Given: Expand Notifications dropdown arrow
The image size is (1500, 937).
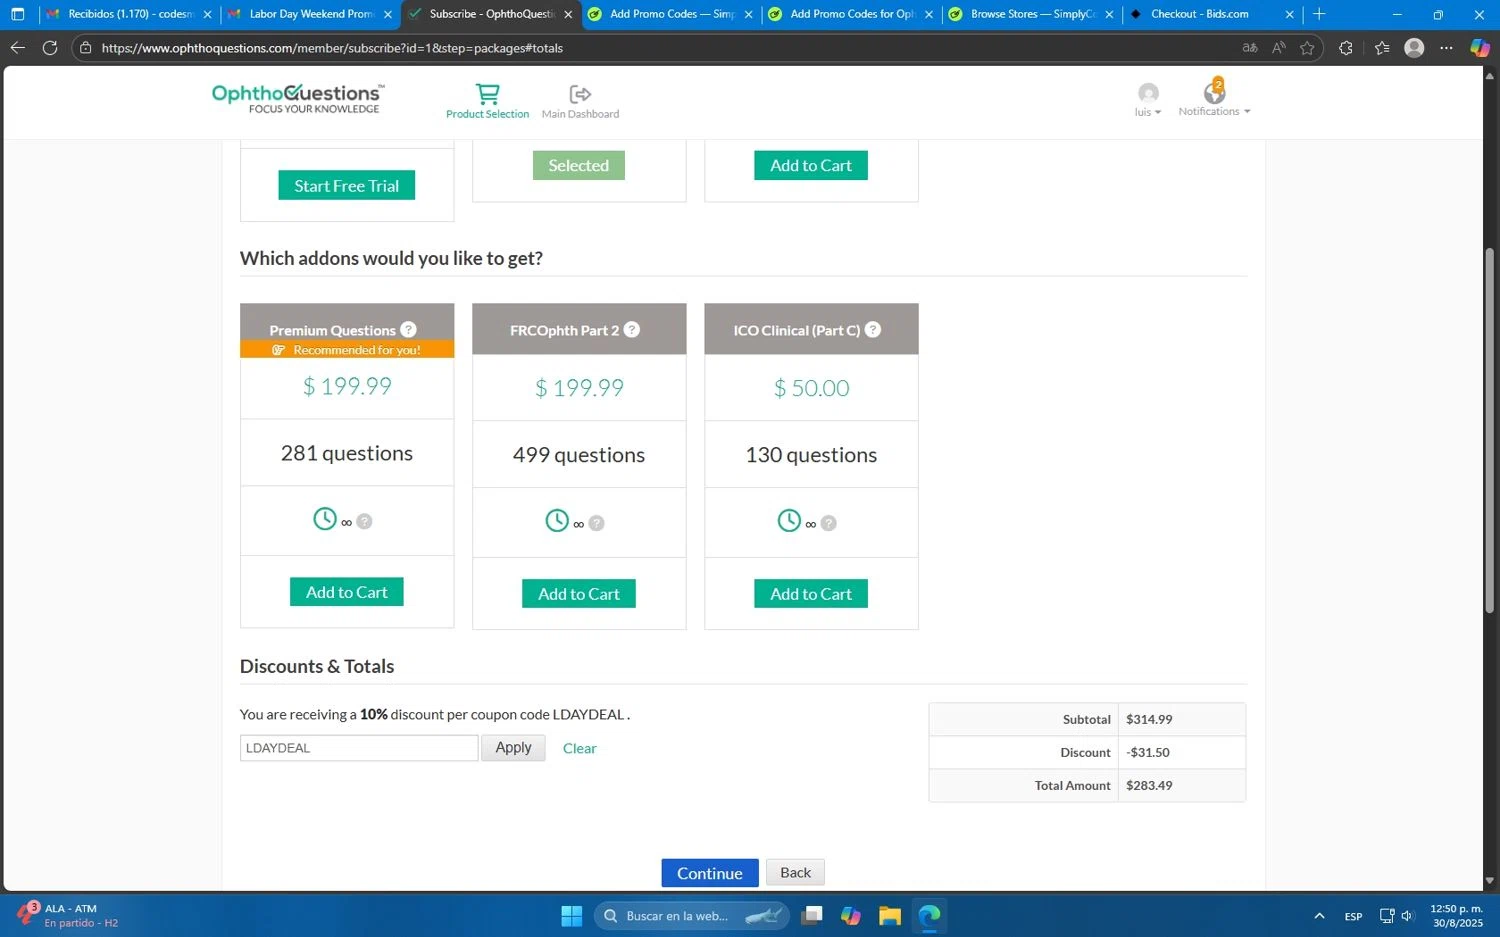Looking at the screenshot, I should (1247, 112).
